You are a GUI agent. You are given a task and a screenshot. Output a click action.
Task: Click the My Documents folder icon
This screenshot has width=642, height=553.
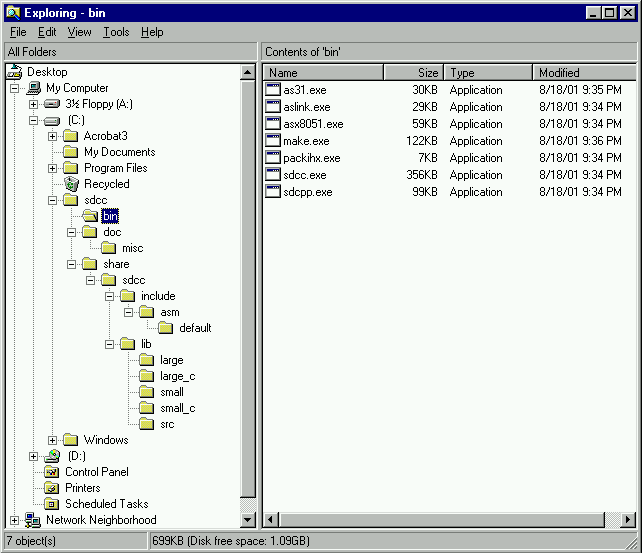71,152
